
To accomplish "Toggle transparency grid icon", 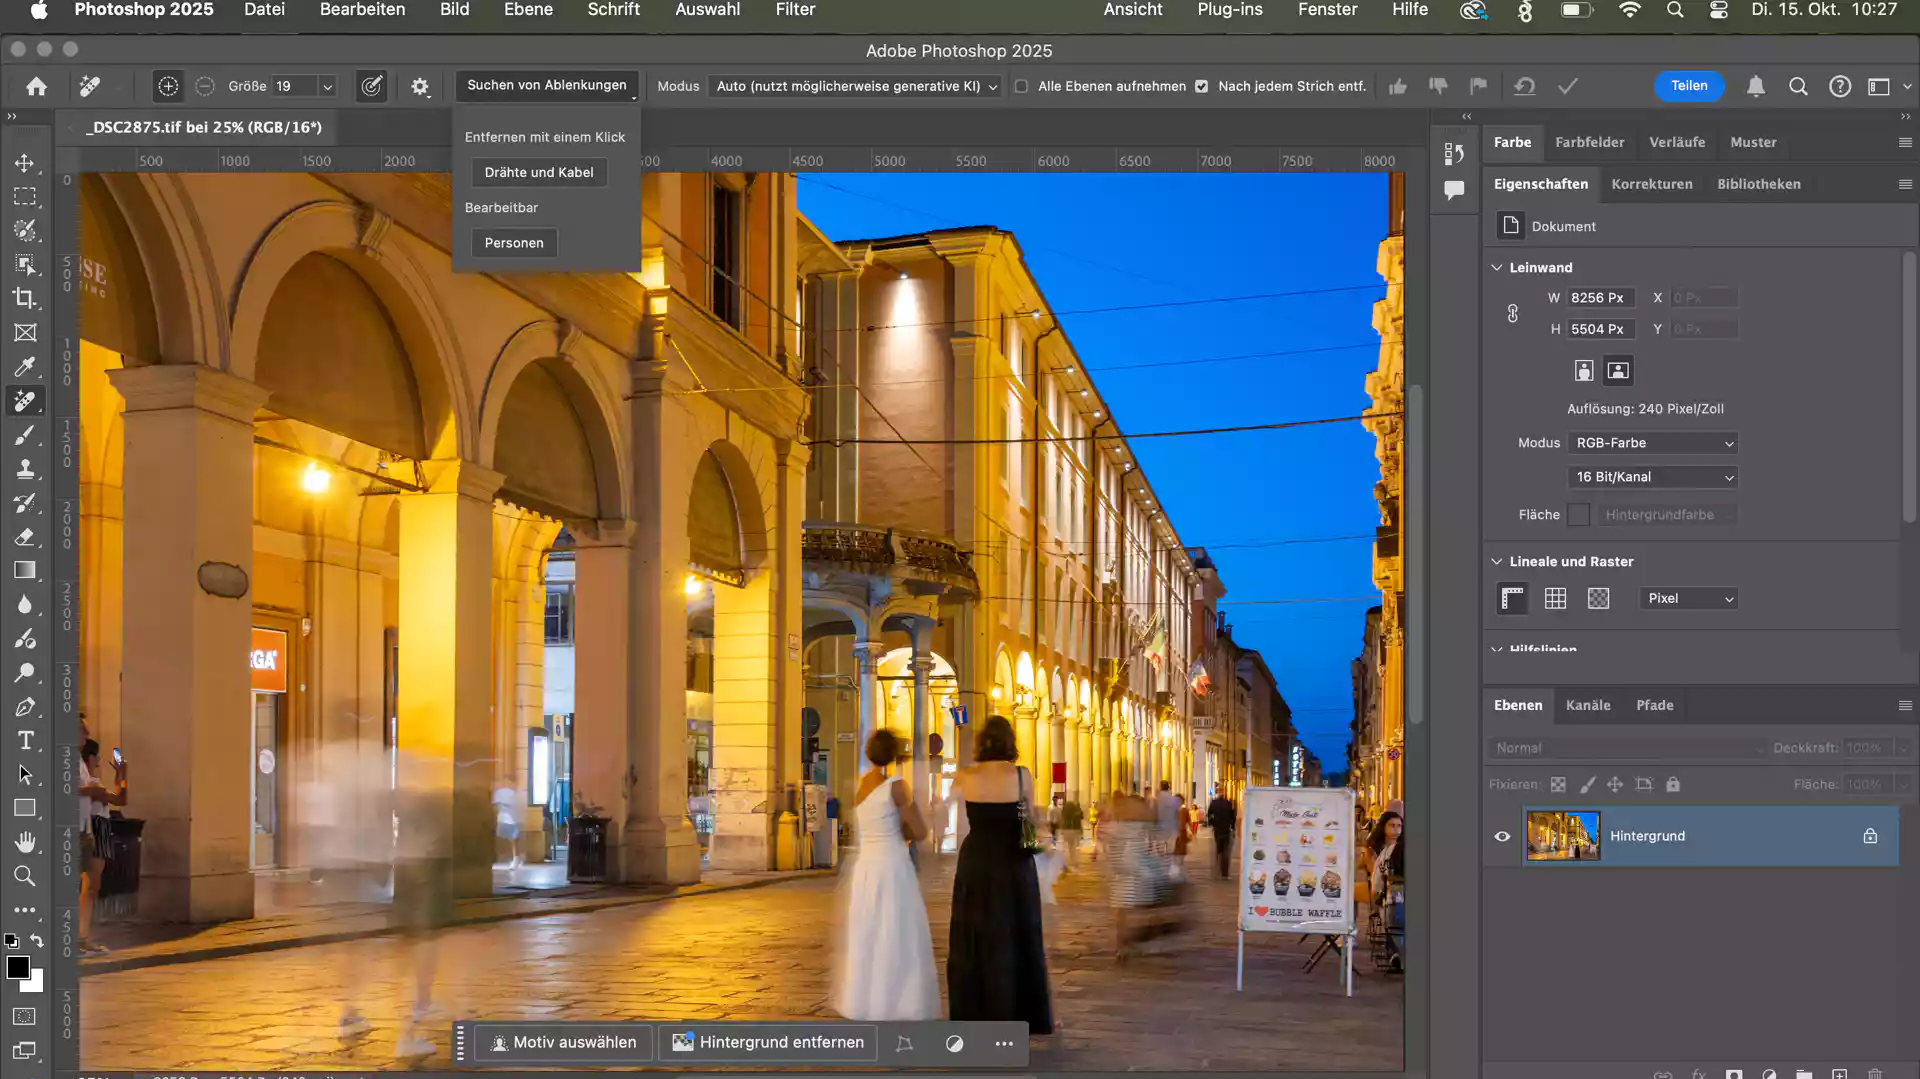I will click(x=1599, y=598).
